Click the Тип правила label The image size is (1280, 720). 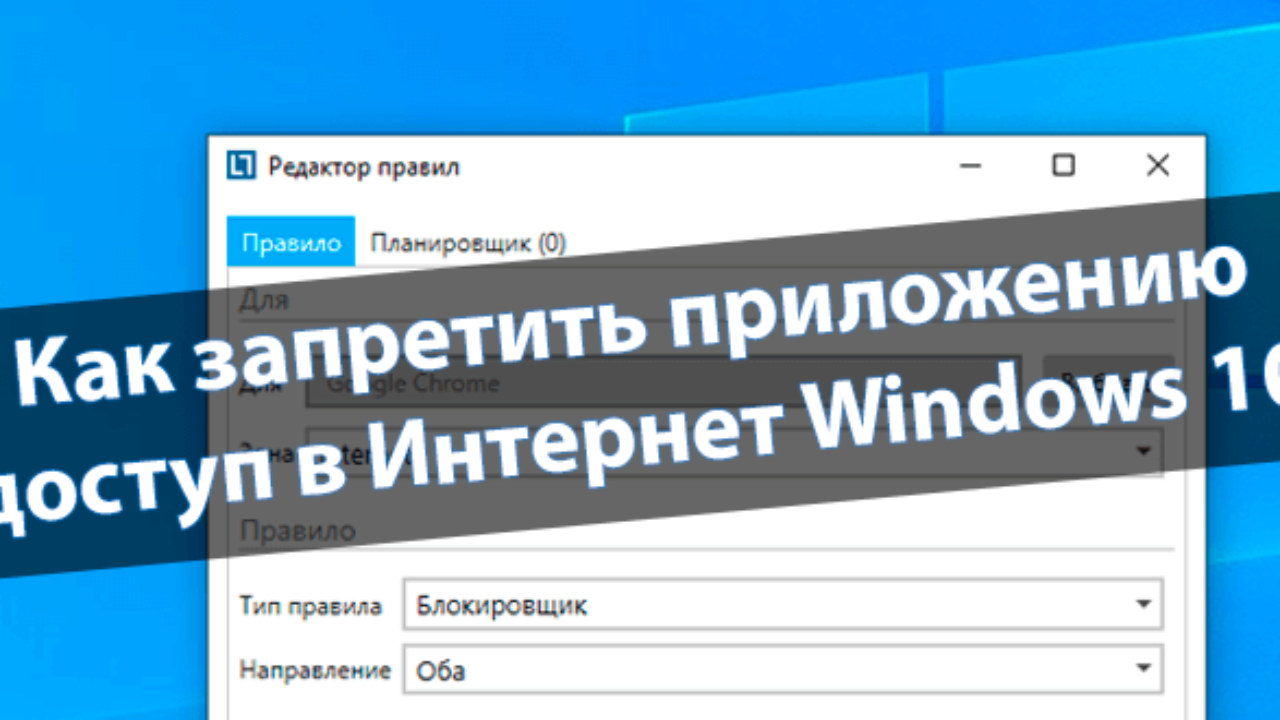click(x=311, y=605)
